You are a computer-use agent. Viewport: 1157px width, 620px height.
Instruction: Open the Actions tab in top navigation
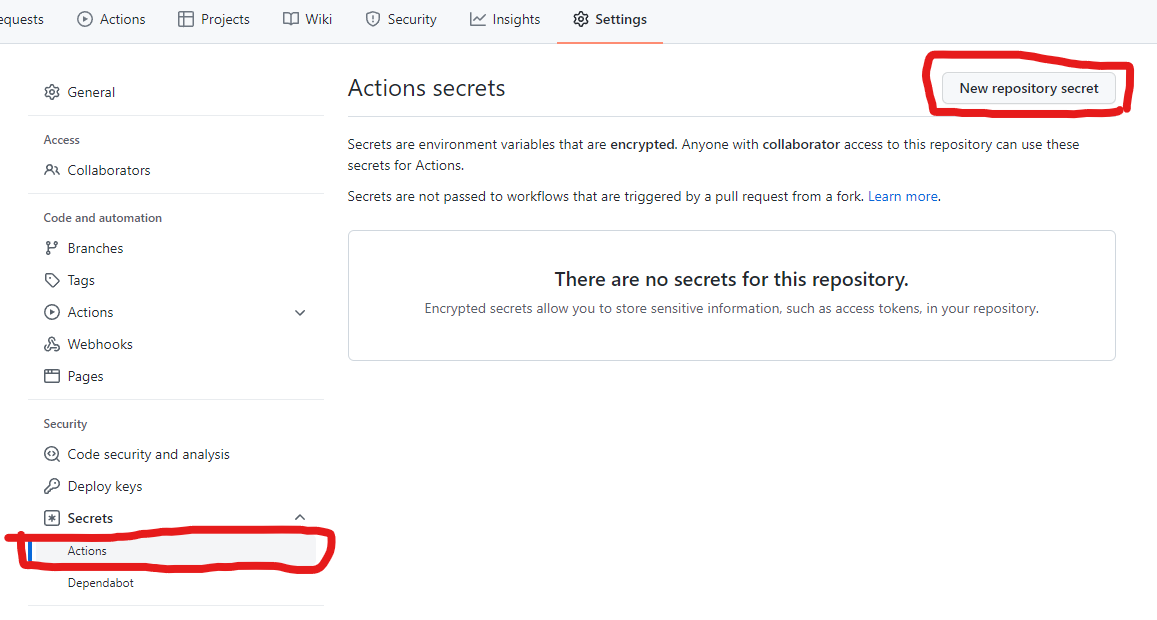point(111,19)
